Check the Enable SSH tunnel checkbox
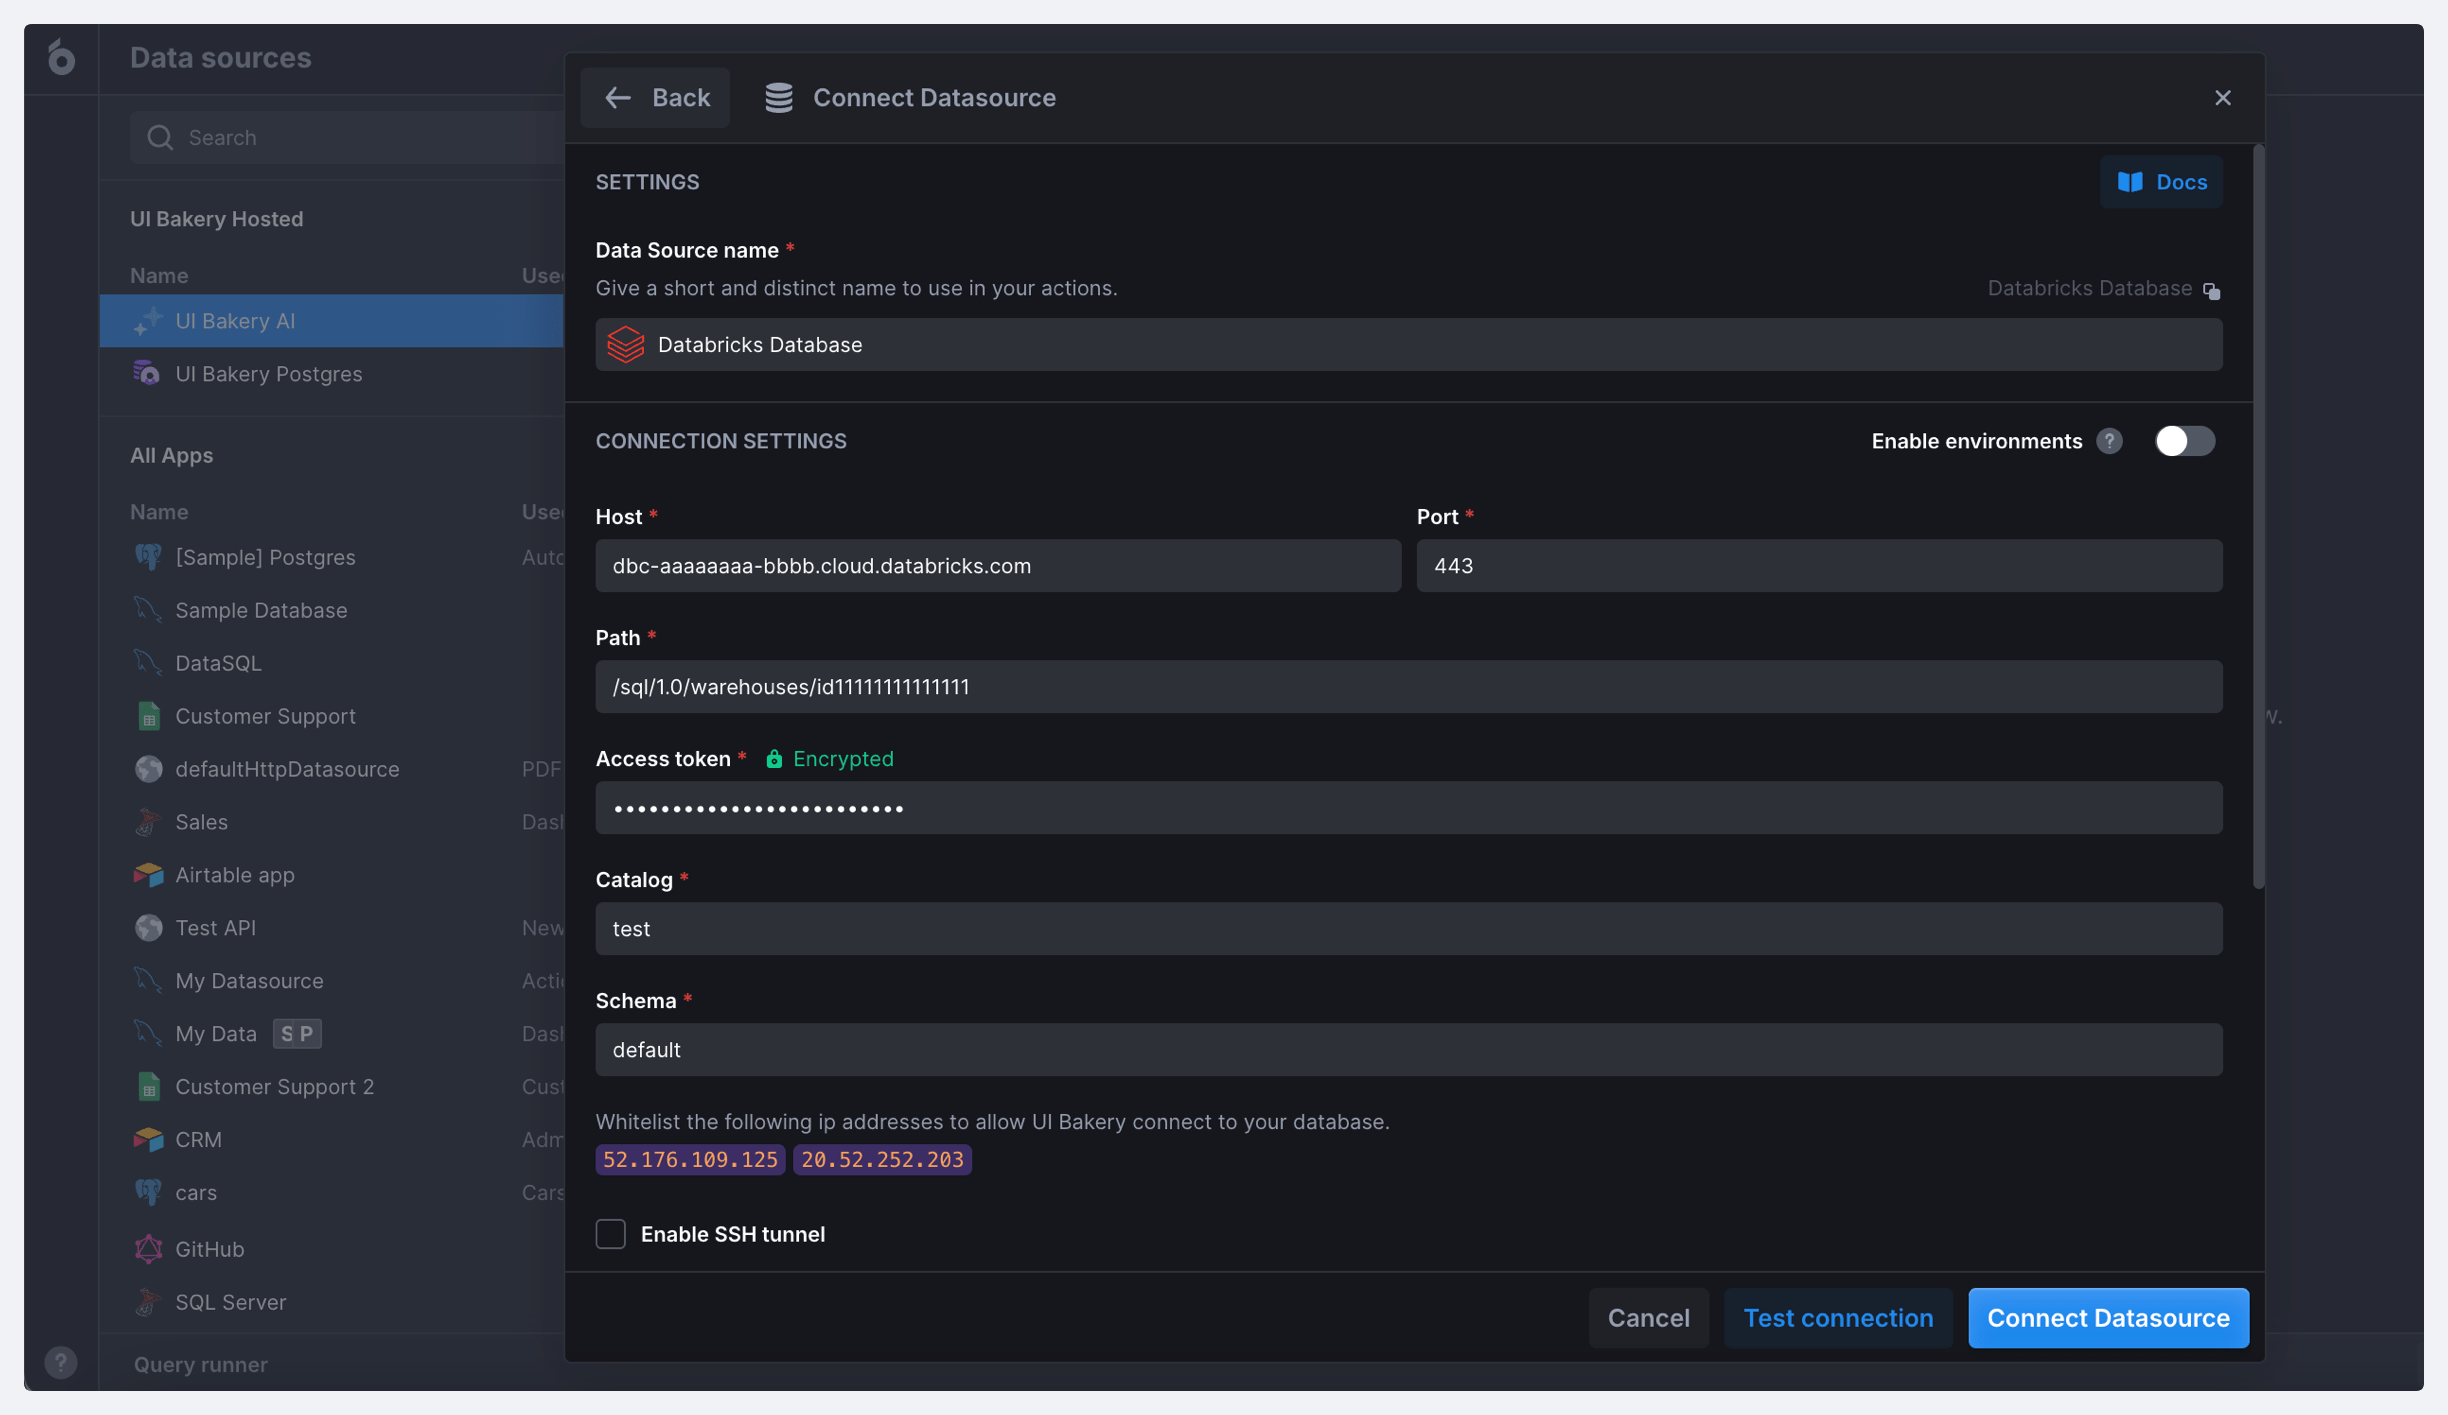 pyautogui.click(x=611, y=1234)
